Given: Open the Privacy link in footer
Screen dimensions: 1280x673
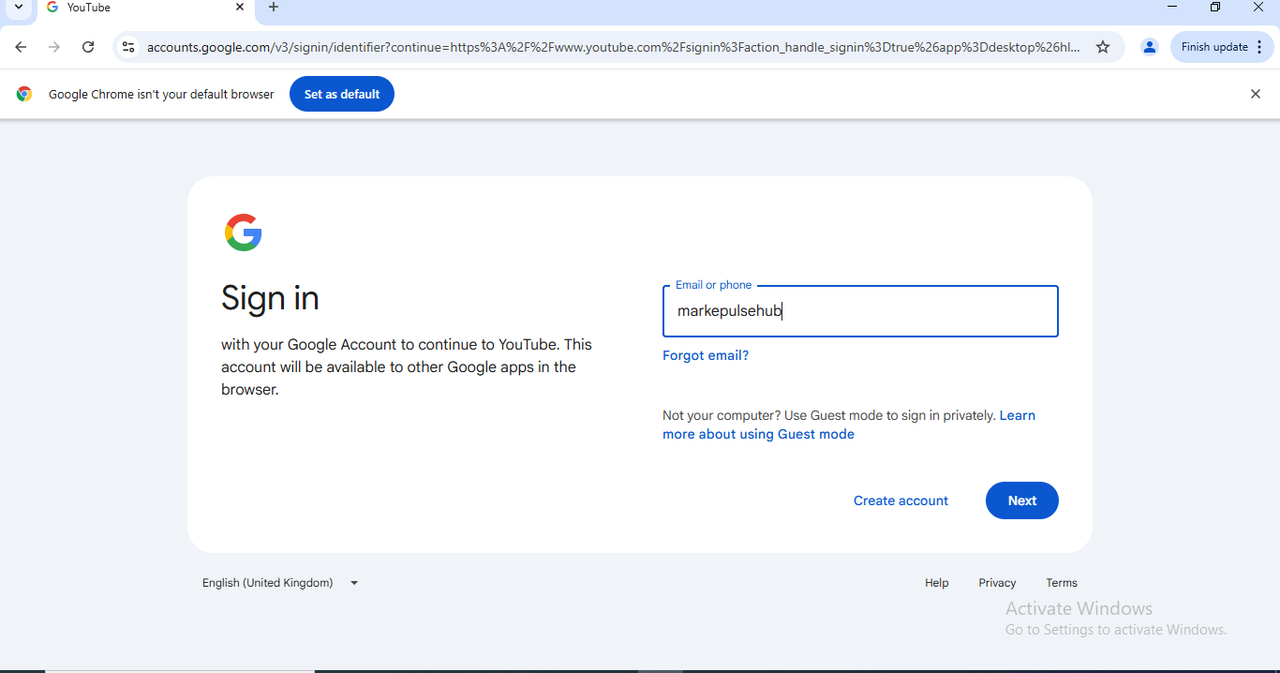Looking at the screenshot, I should [x=997, y=583].
